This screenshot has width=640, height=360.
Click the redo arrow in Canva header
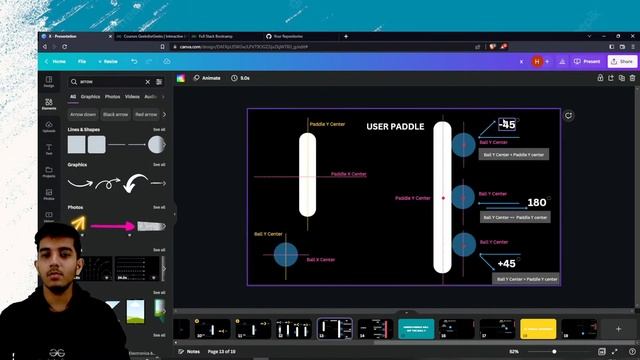(x=149, y=61)
